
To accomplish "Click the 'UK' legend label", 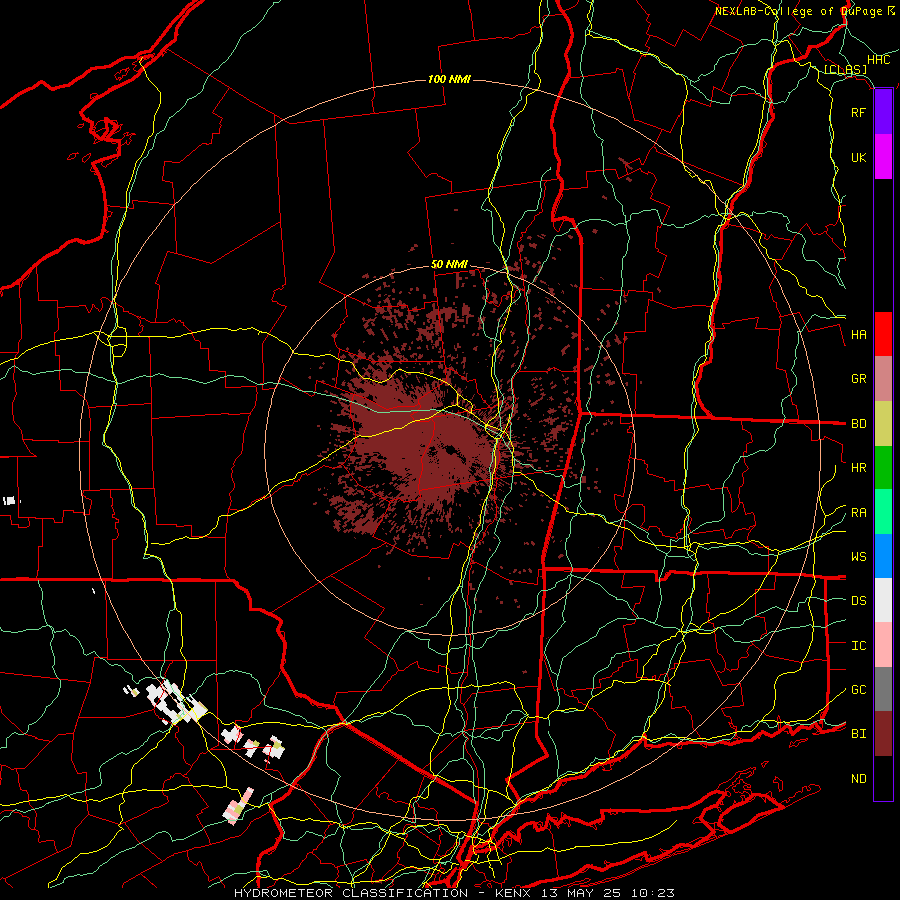I will [858, 157].
